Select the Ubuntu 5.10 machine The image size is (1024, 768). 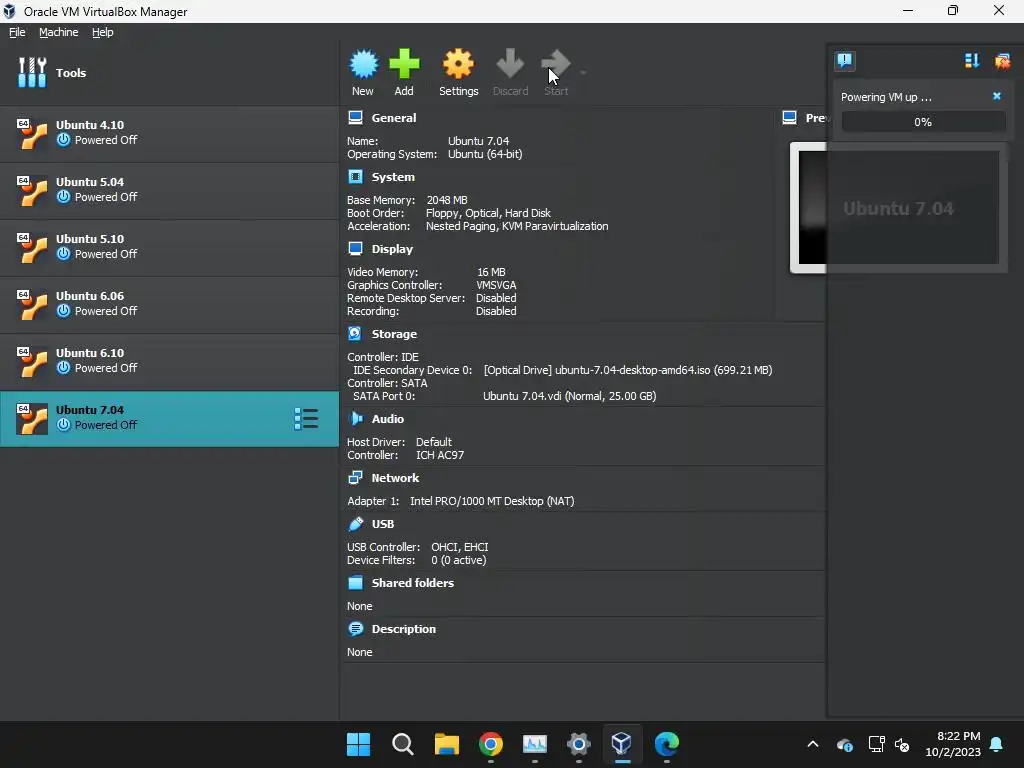(170, 247)
